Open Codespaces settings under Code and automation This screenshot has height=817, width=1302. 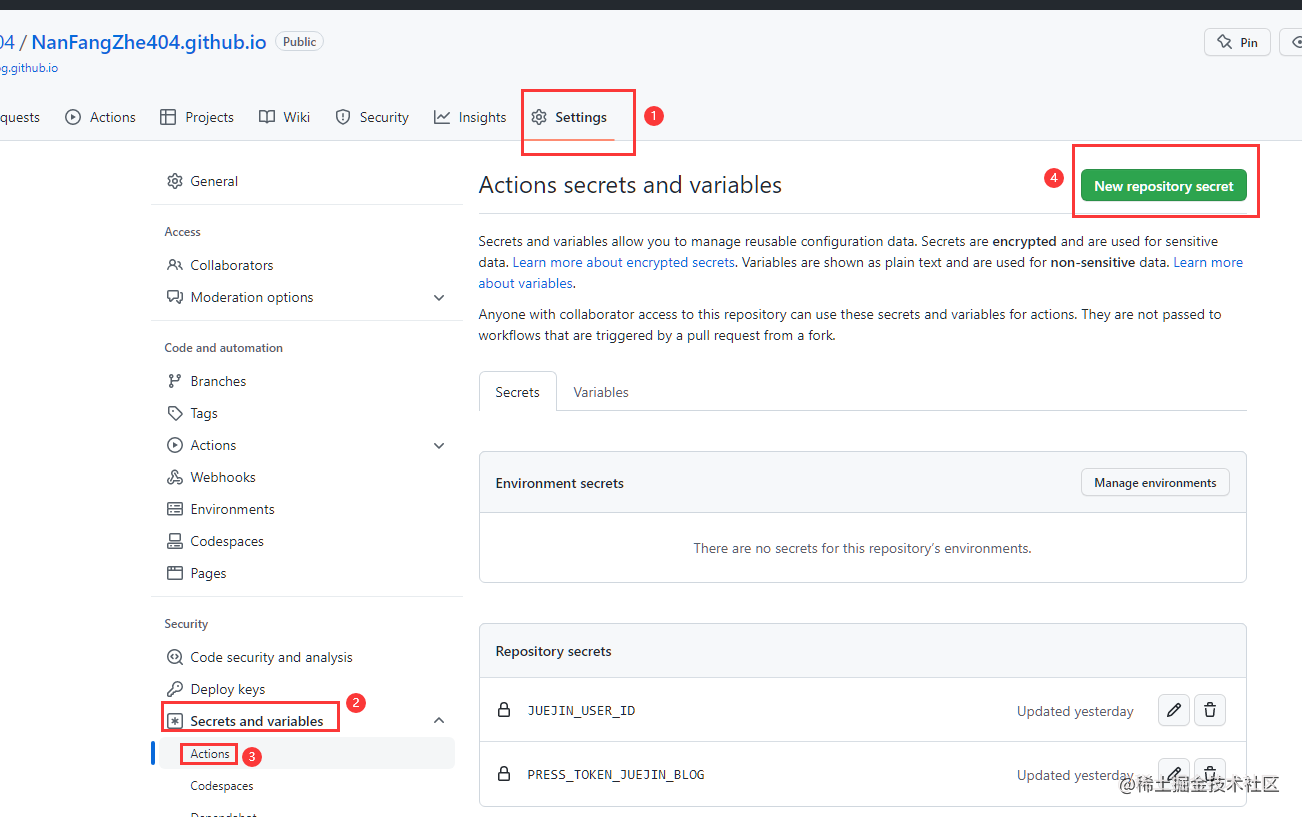pyautogui.click(x=307, y=541)
